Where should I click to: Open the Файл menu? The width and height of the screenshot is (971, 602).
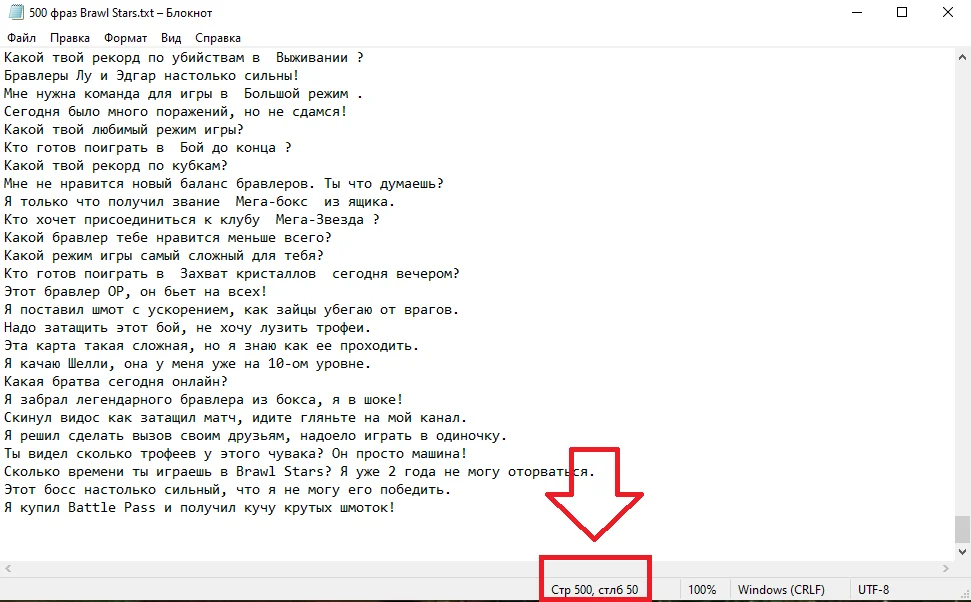(22, 38)
